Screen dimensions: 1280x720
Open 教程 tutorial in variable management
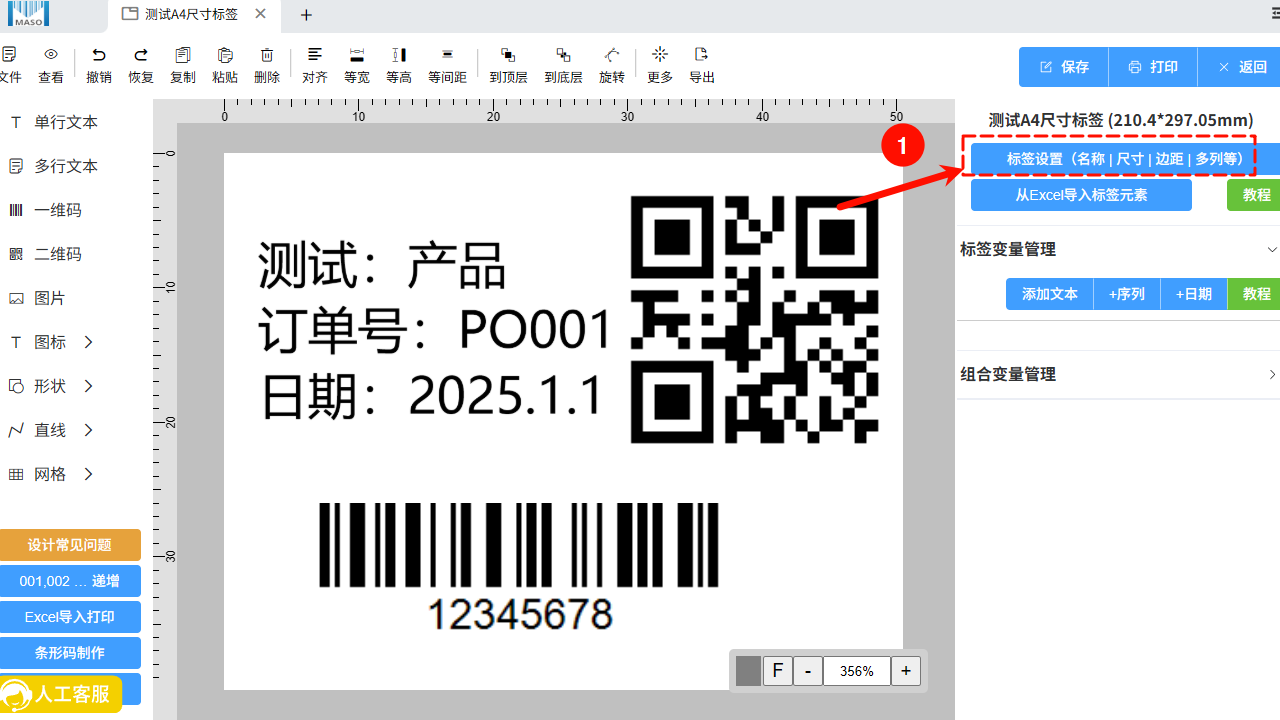tap(1255, 294)
